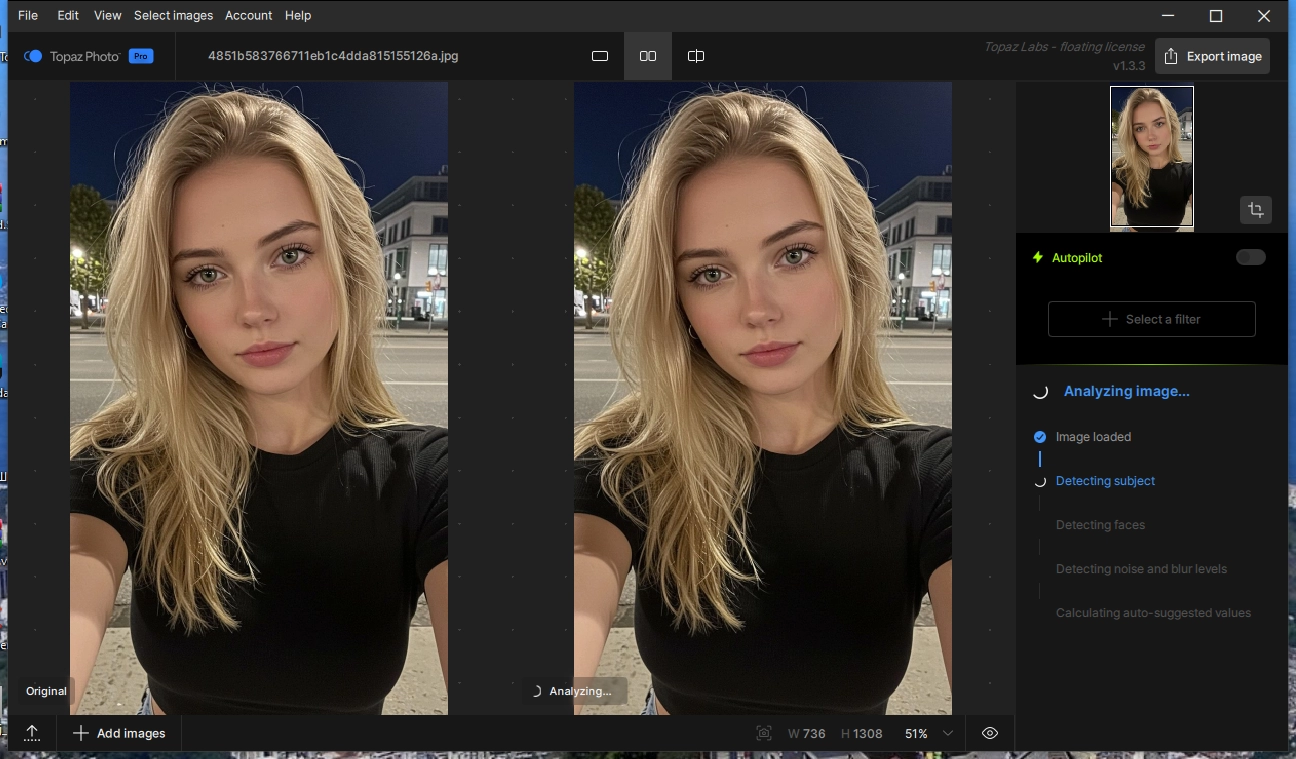
Task: Click the Image loaded step label
Action: (1093, 437)
